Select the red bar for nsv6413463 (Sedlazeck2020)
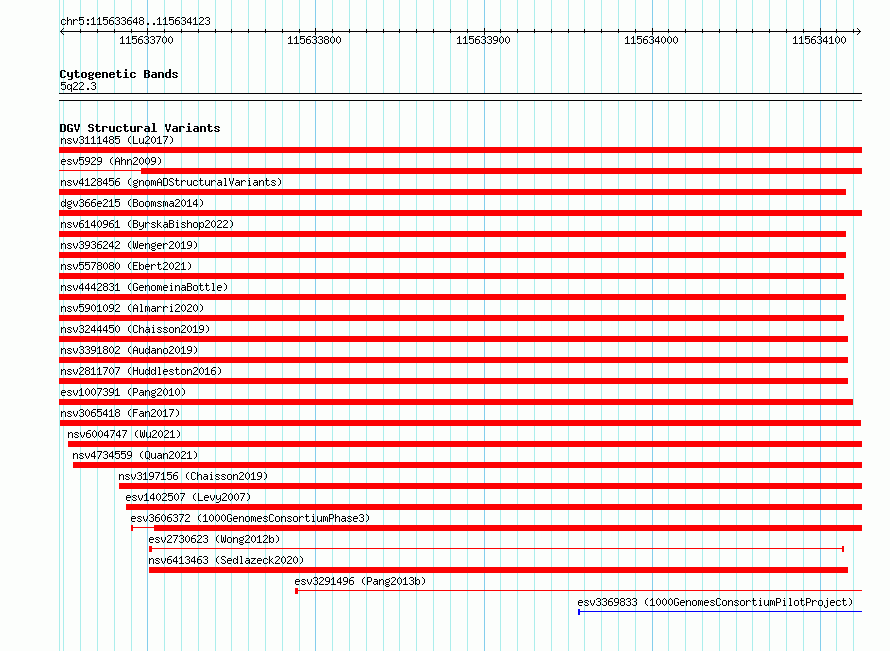The width and height of the screenshot is (890, 651). click(x=498, y=570)
